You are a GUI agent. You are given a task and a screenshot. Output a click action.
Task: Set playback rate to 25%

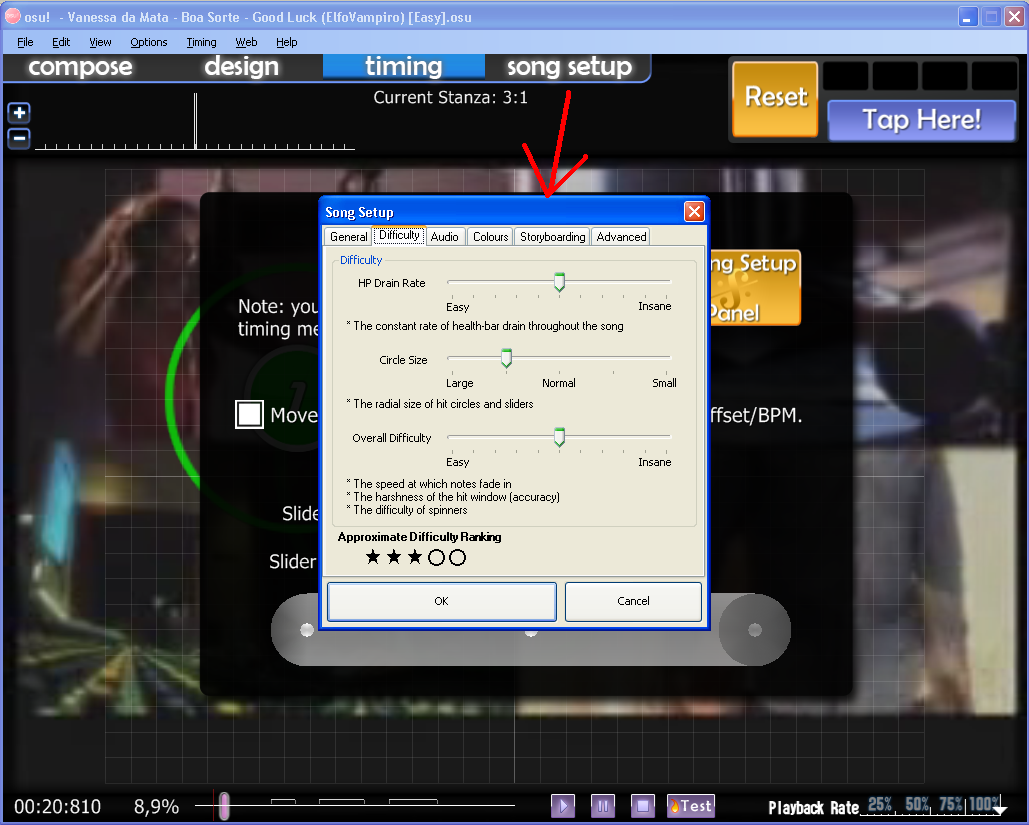point(879,804)
